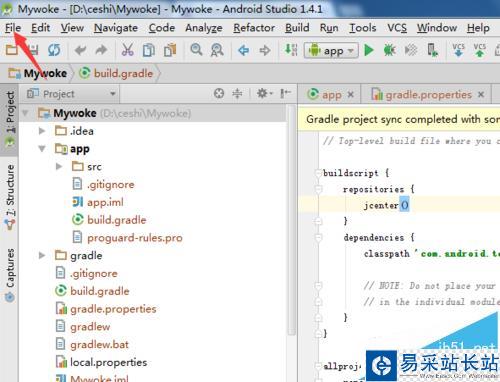Click the Scroll from source icon
The width and height of the screenshot is (500, 382).
[x=219, y=94]
